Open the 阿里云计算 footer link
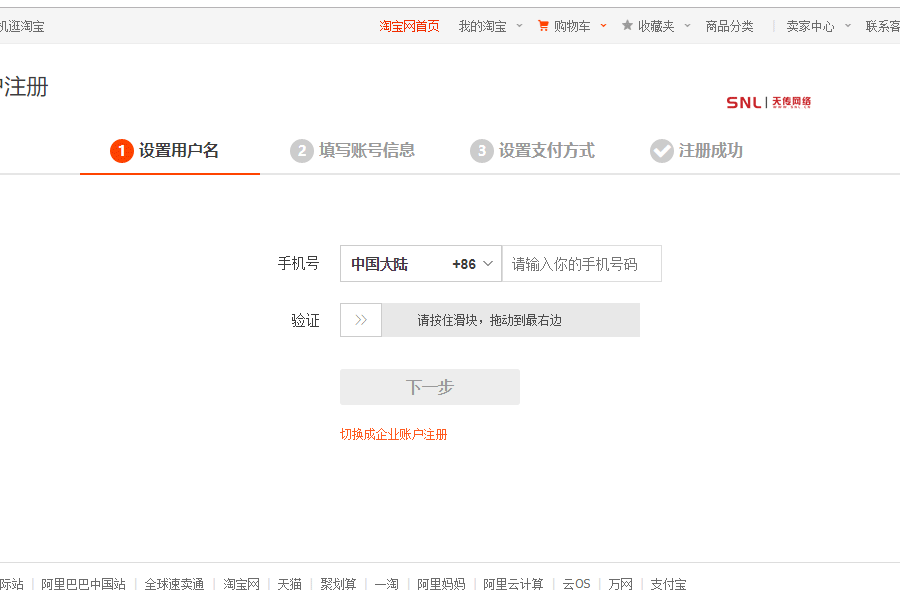The height and width of the screenshot is (600, 900). tap(513, 584)
